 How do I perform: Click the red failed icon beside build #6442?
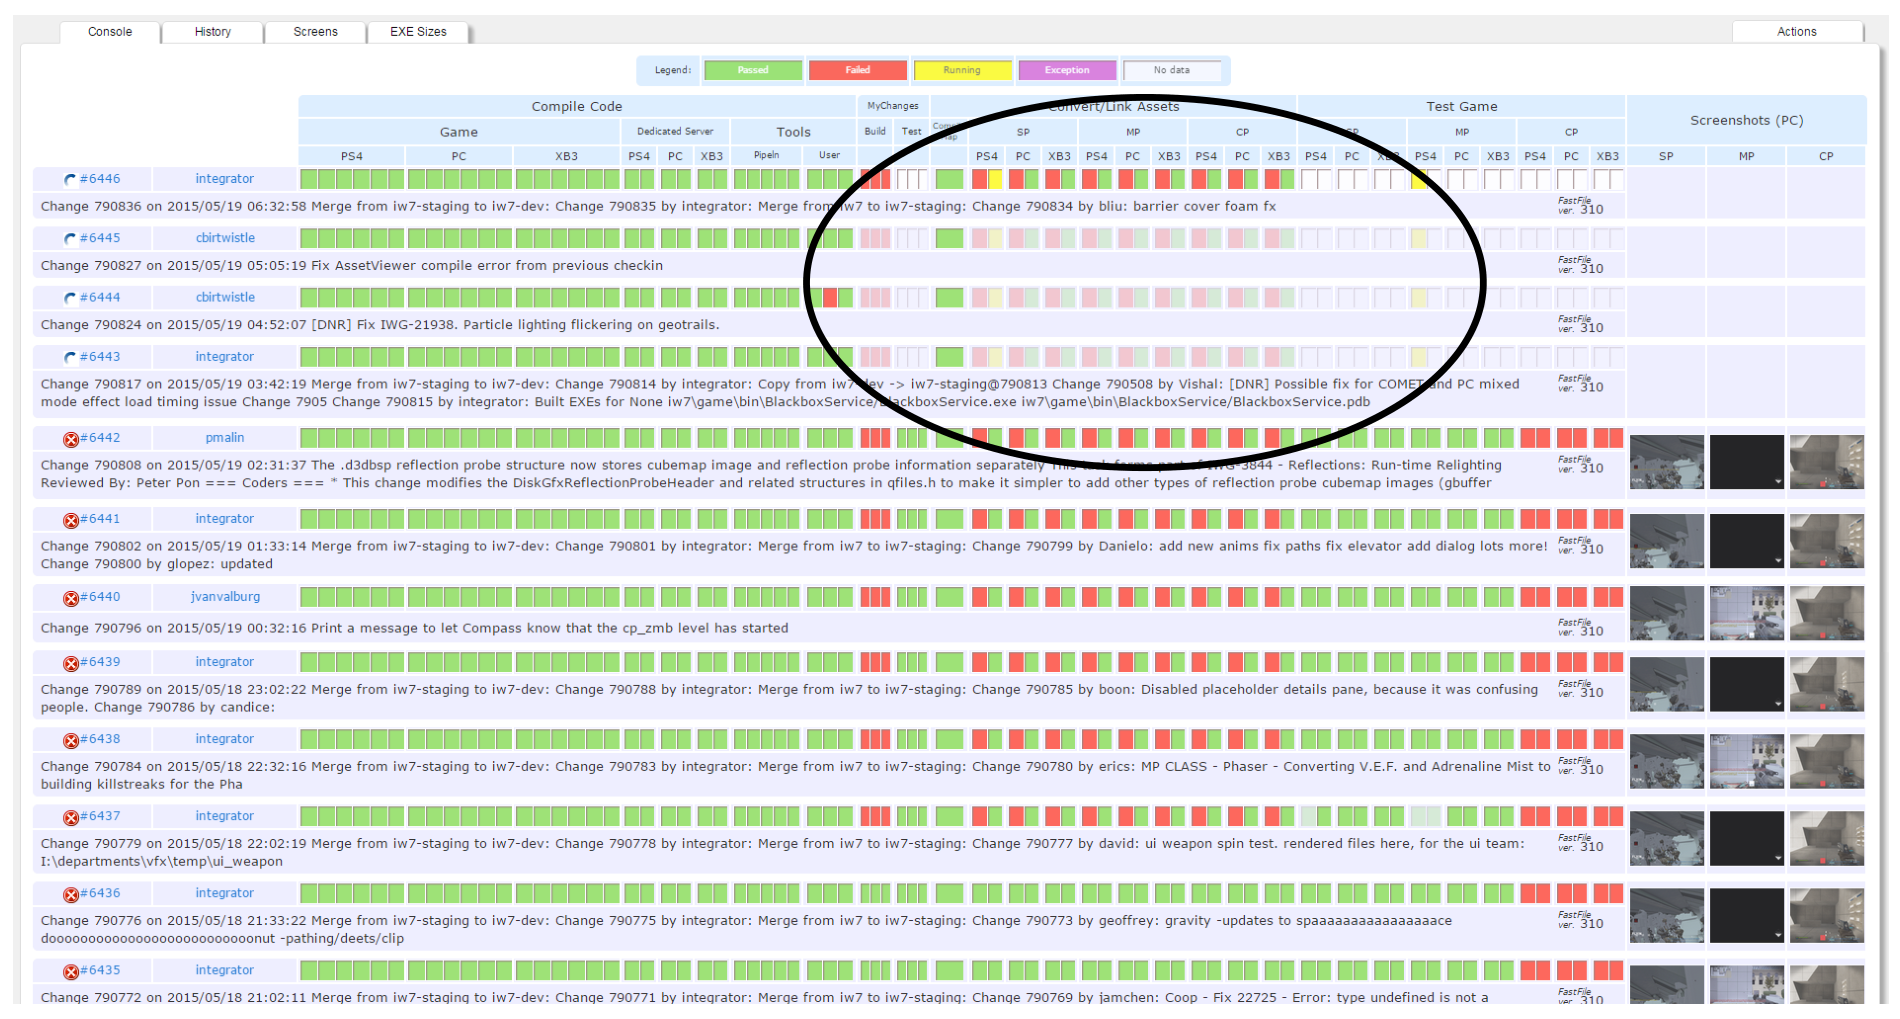click(71, 439)
